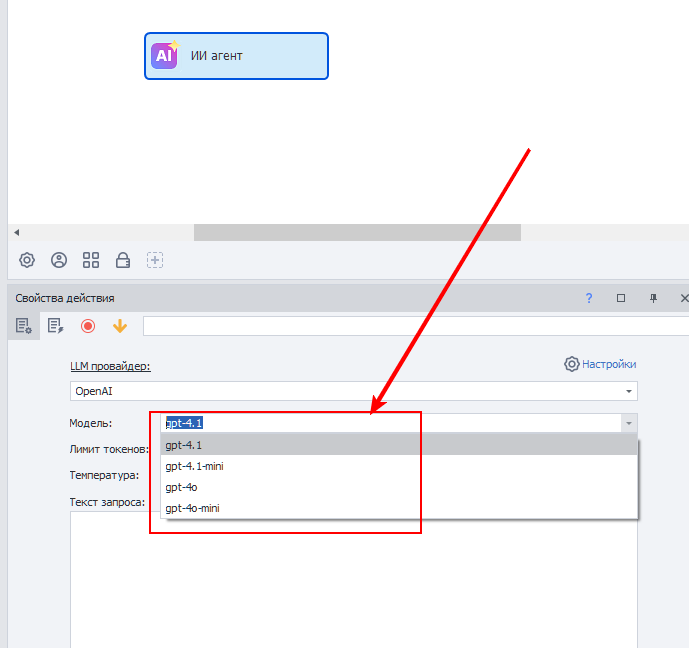Choose gpt-4o-mini from the model list
This screenshot has height=648, width=689.
[x=399, y=508]
